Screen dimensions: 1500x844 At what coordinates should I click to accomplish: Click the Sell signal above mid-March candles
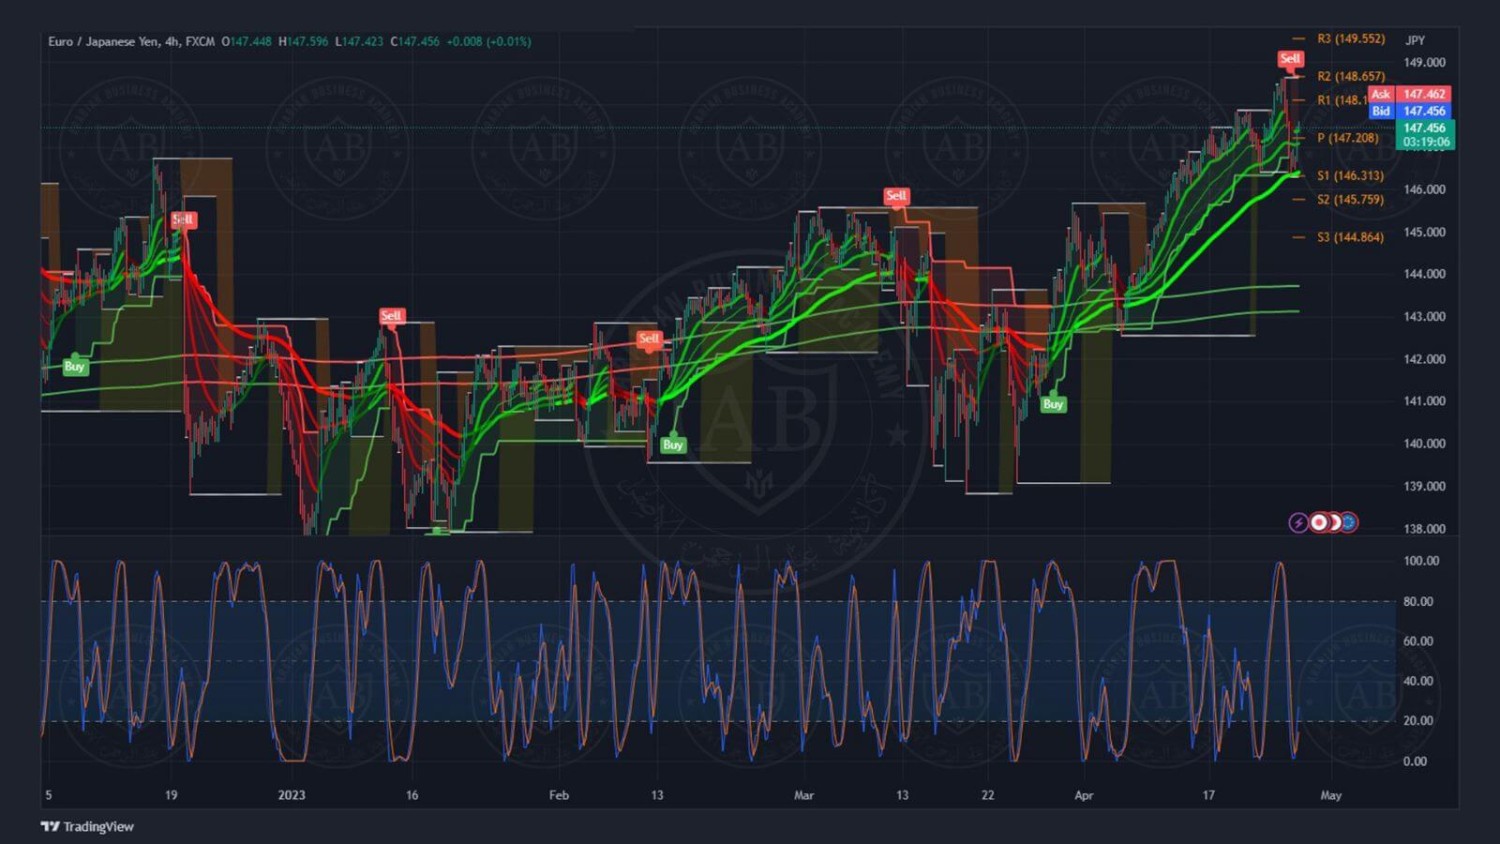tap(896, 196)
